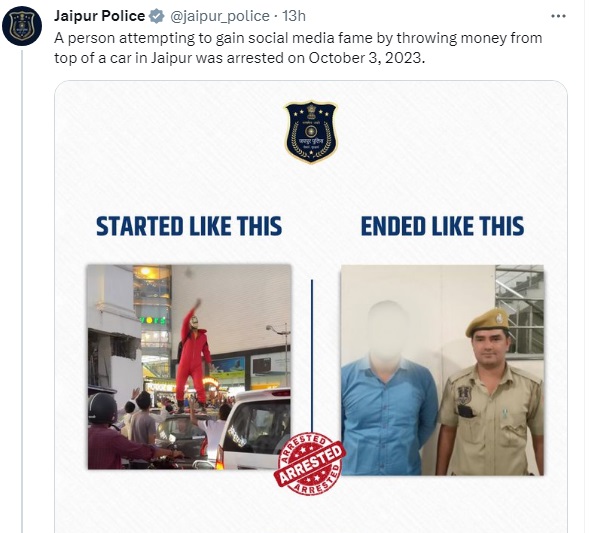The width and height of the screenshot is (589, 533).
Task: Click the blurred face of the blue-shirt man
Action: pos(387,332)
